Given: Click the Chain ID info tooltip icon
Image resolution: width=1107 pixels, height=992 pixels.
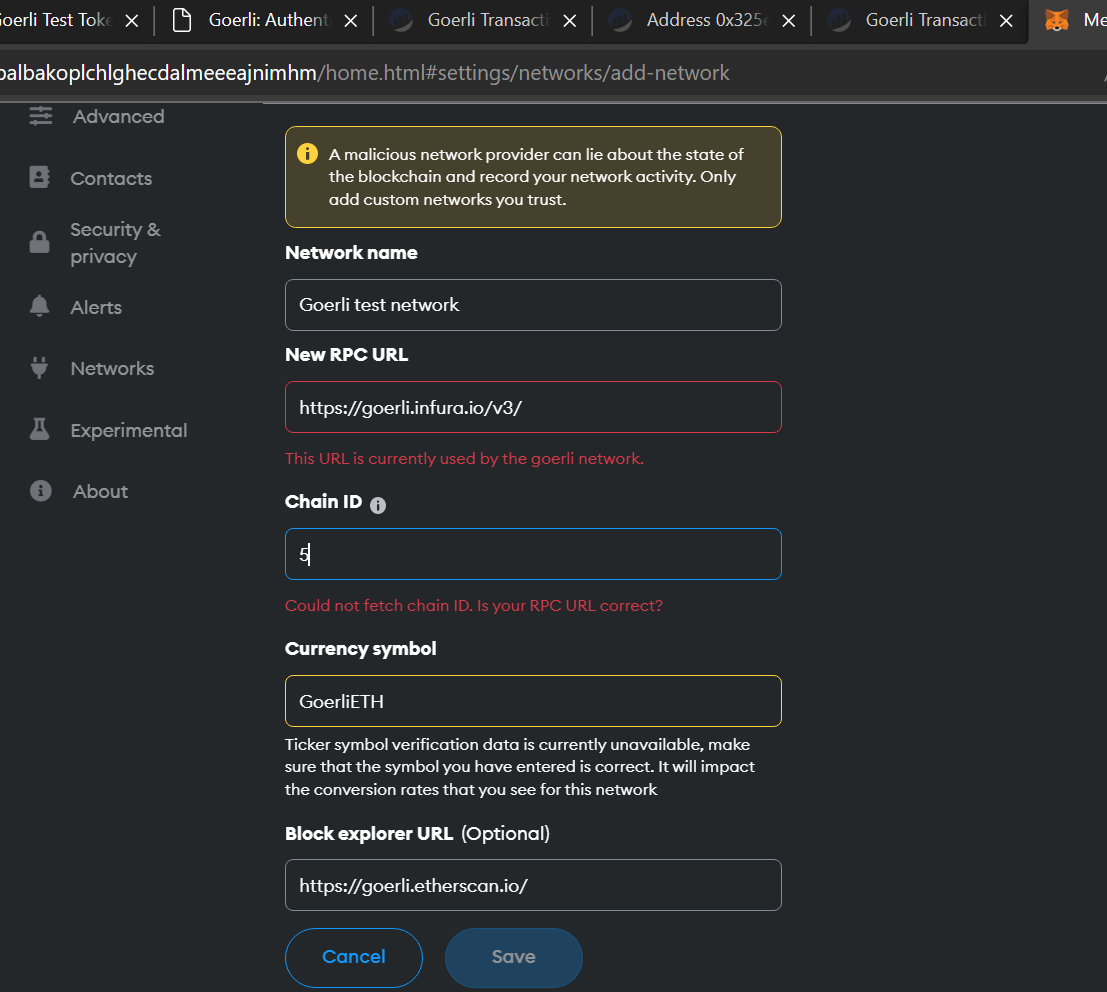Looking at the screenshot, I should pos(378,505).
